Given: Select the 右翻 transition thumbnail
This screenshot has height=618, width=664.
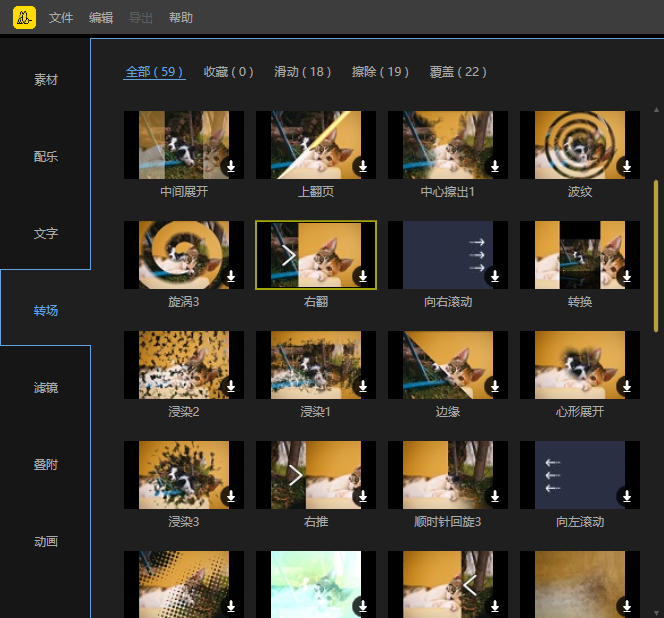Looking at the screenshot, I should coord(316,255).
